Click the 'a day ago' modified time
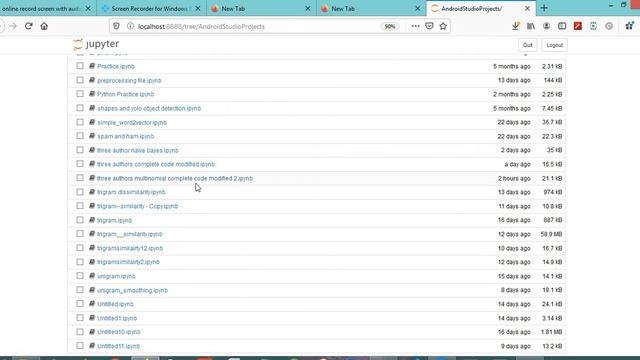This screenshot has height=360, width=640. pyautogui.click(x=517, y=164)
